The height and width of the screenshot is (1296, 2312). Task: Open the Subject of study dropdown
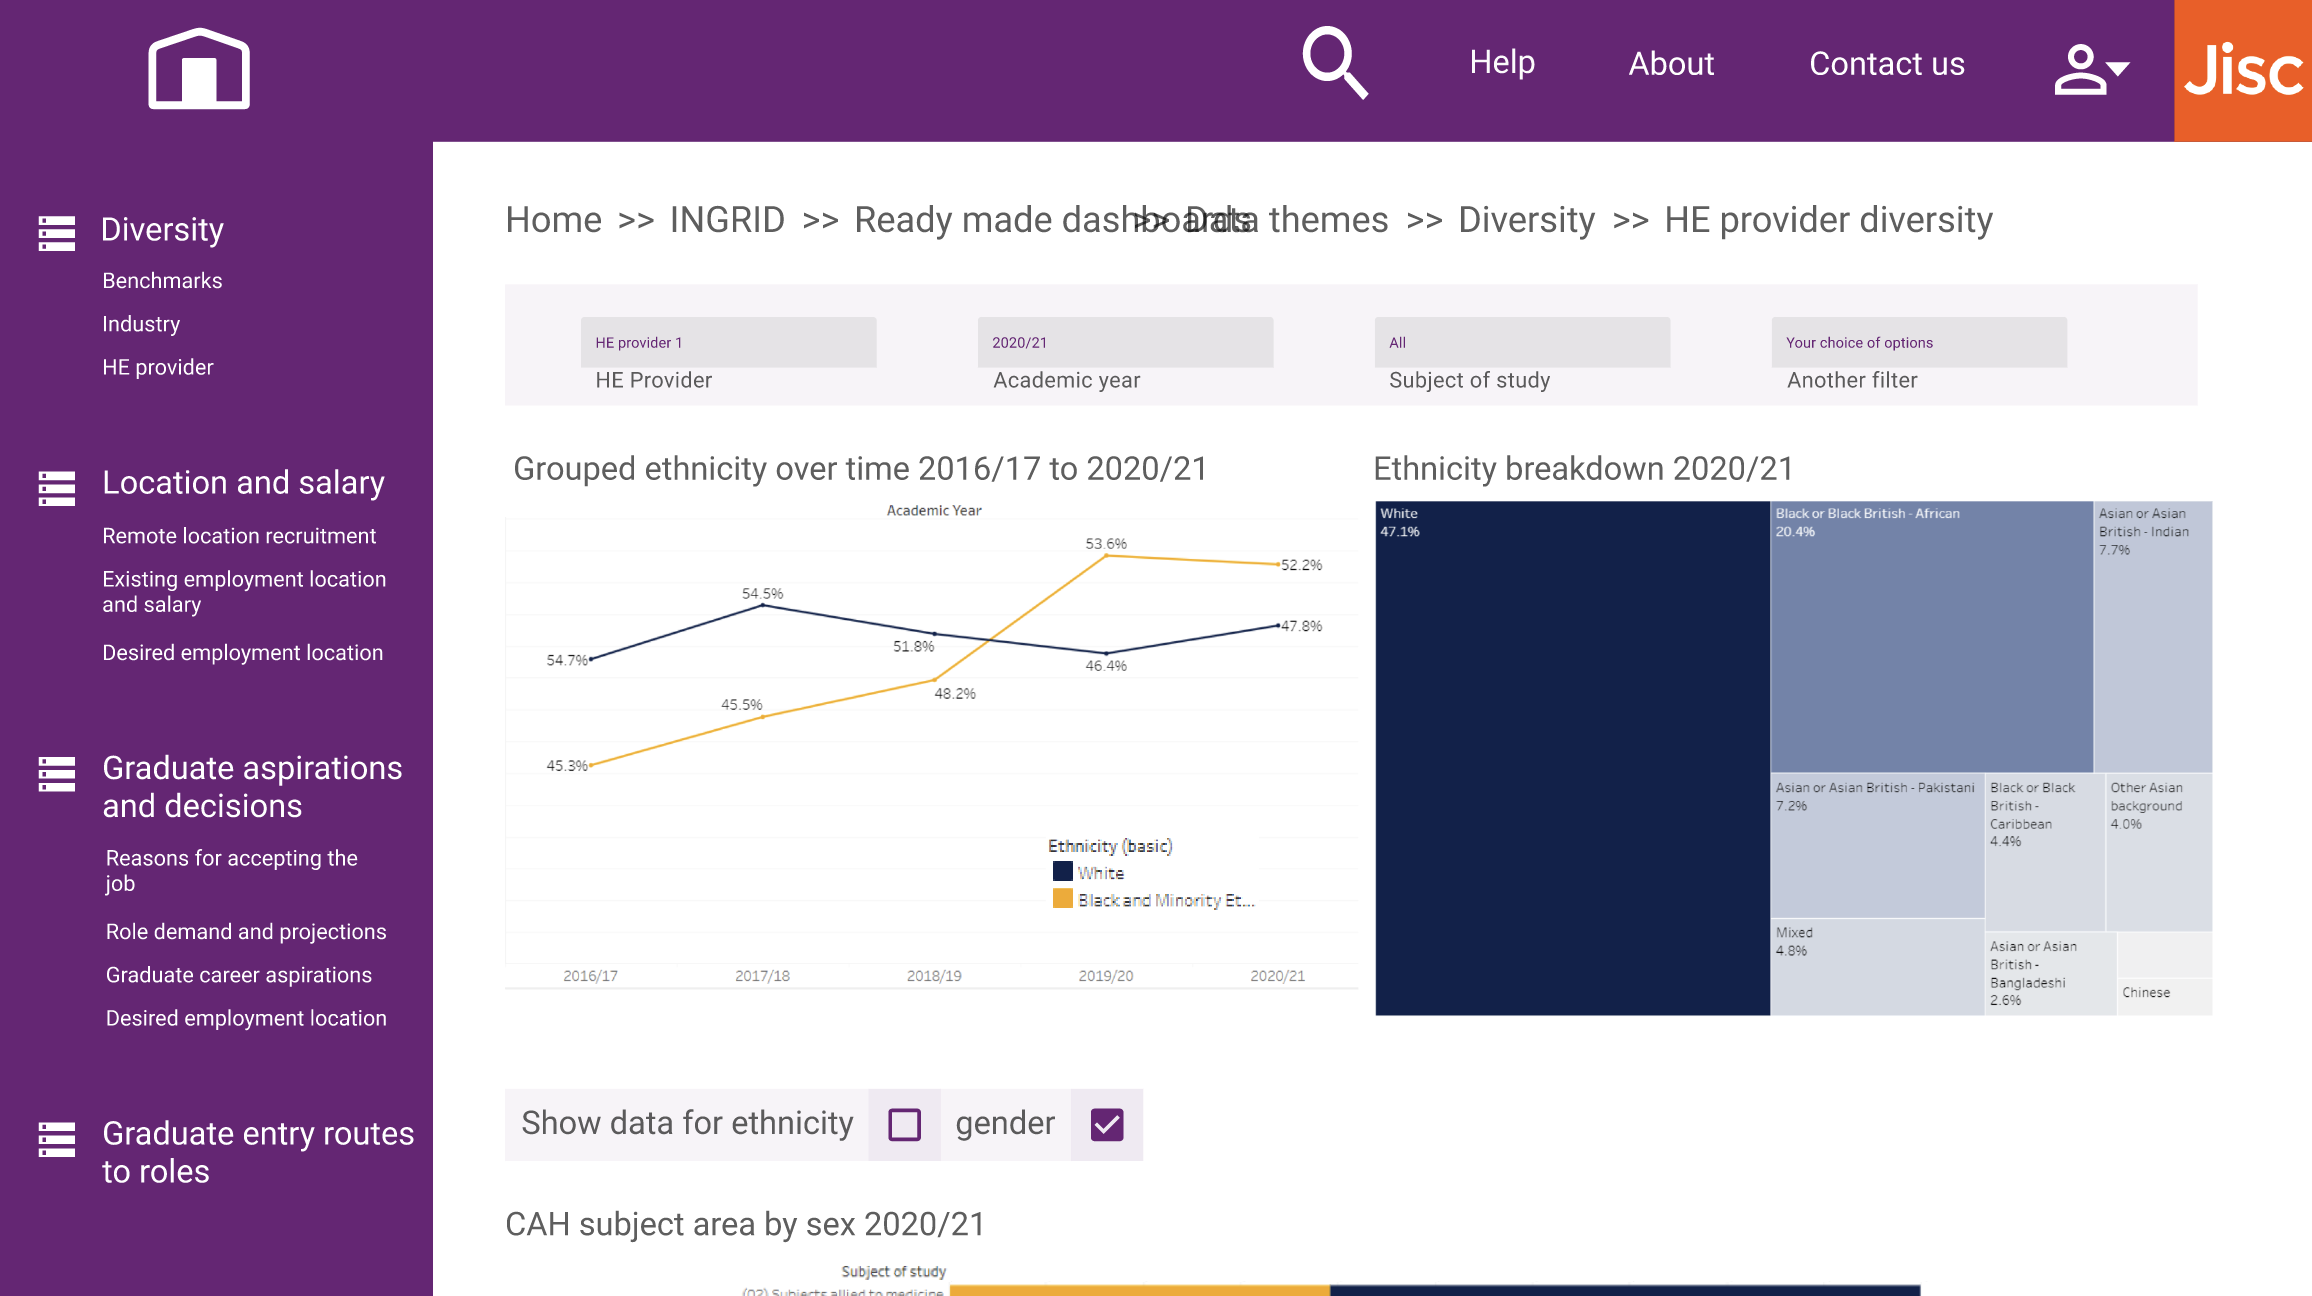coord(1521,343)
